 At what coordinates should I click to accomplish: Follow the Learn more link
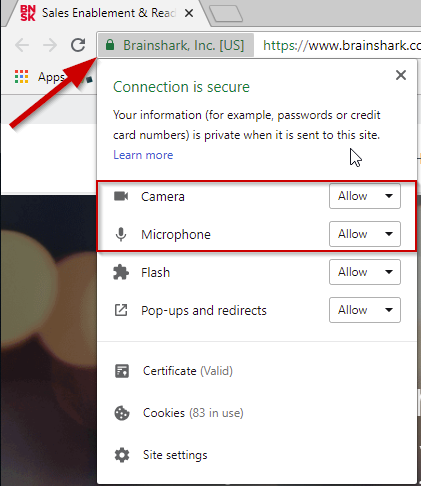tap(143, 155)
